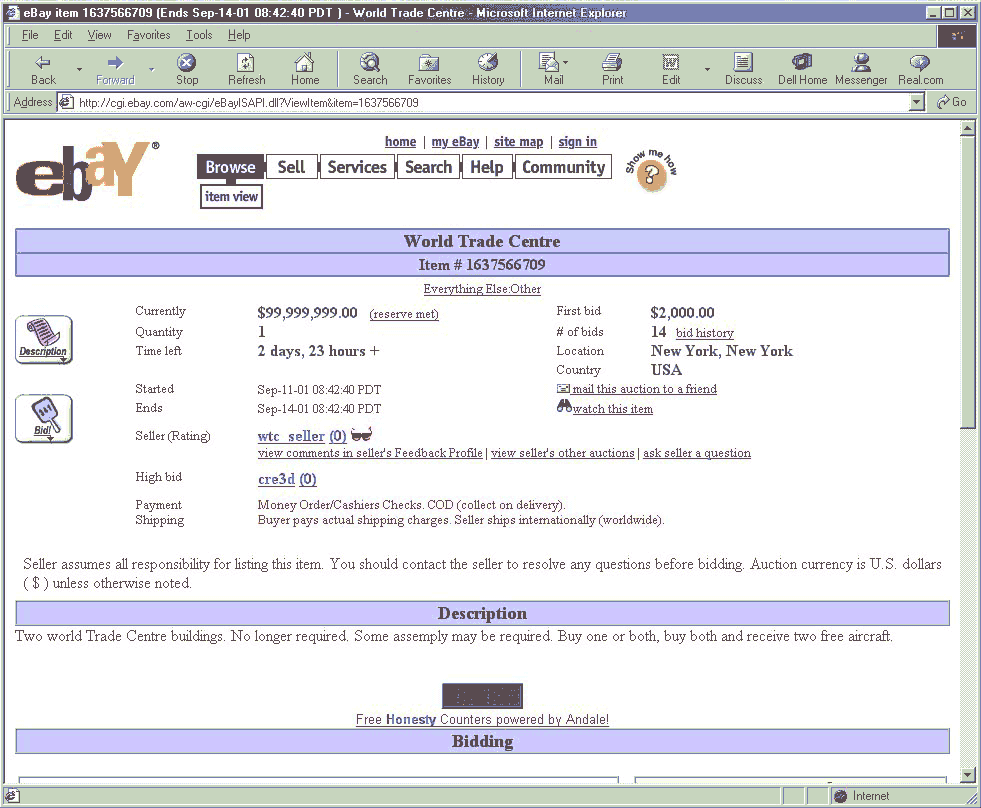Open the File menu
This screenshot has width=981, height=808.
click(30, 35)
